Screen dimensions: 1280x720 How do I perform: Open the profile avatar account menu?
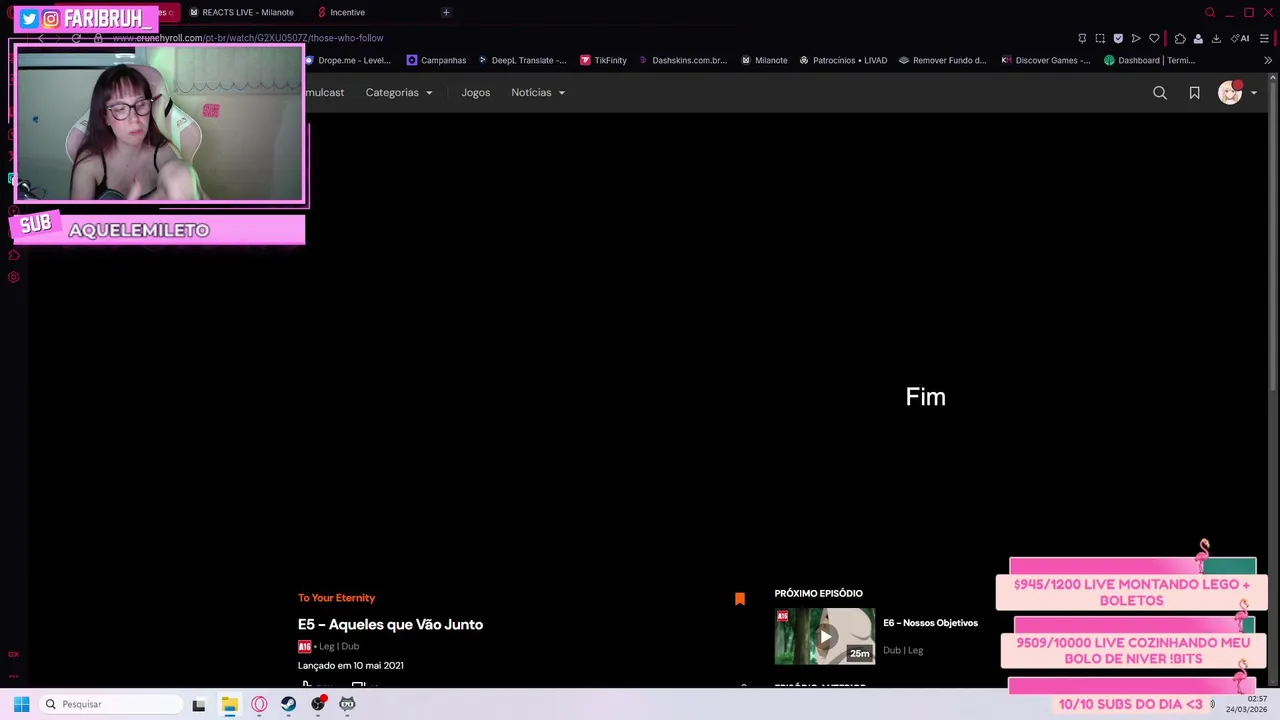point(1237,93)
